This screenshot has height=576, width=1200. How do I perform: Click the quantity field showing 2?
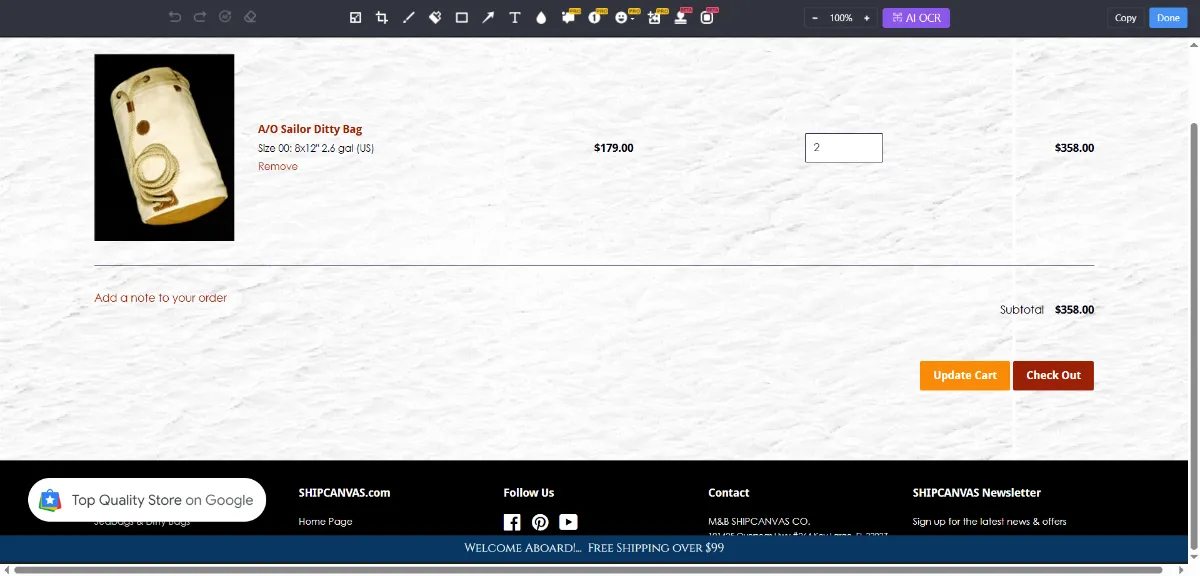point(844,147)
